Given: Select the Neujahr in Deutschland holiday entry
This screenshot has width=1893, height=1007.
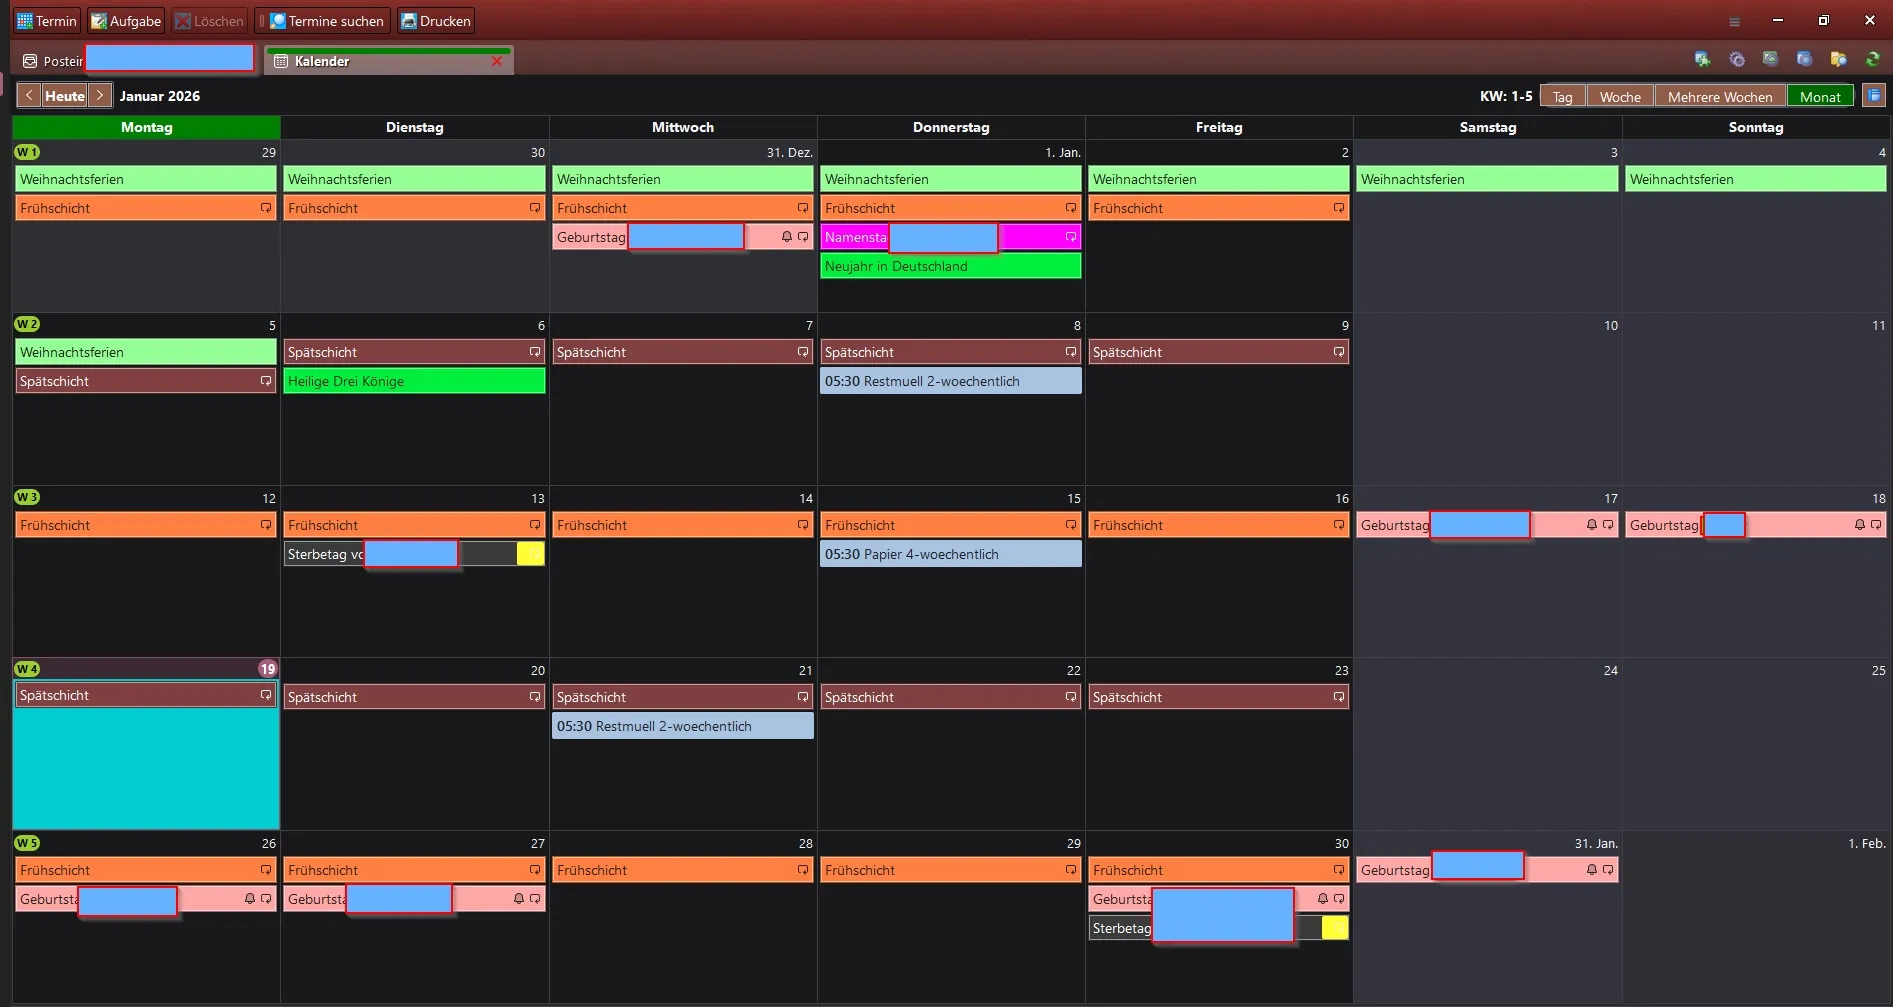Looking at the screenshot, I should 950,266.
